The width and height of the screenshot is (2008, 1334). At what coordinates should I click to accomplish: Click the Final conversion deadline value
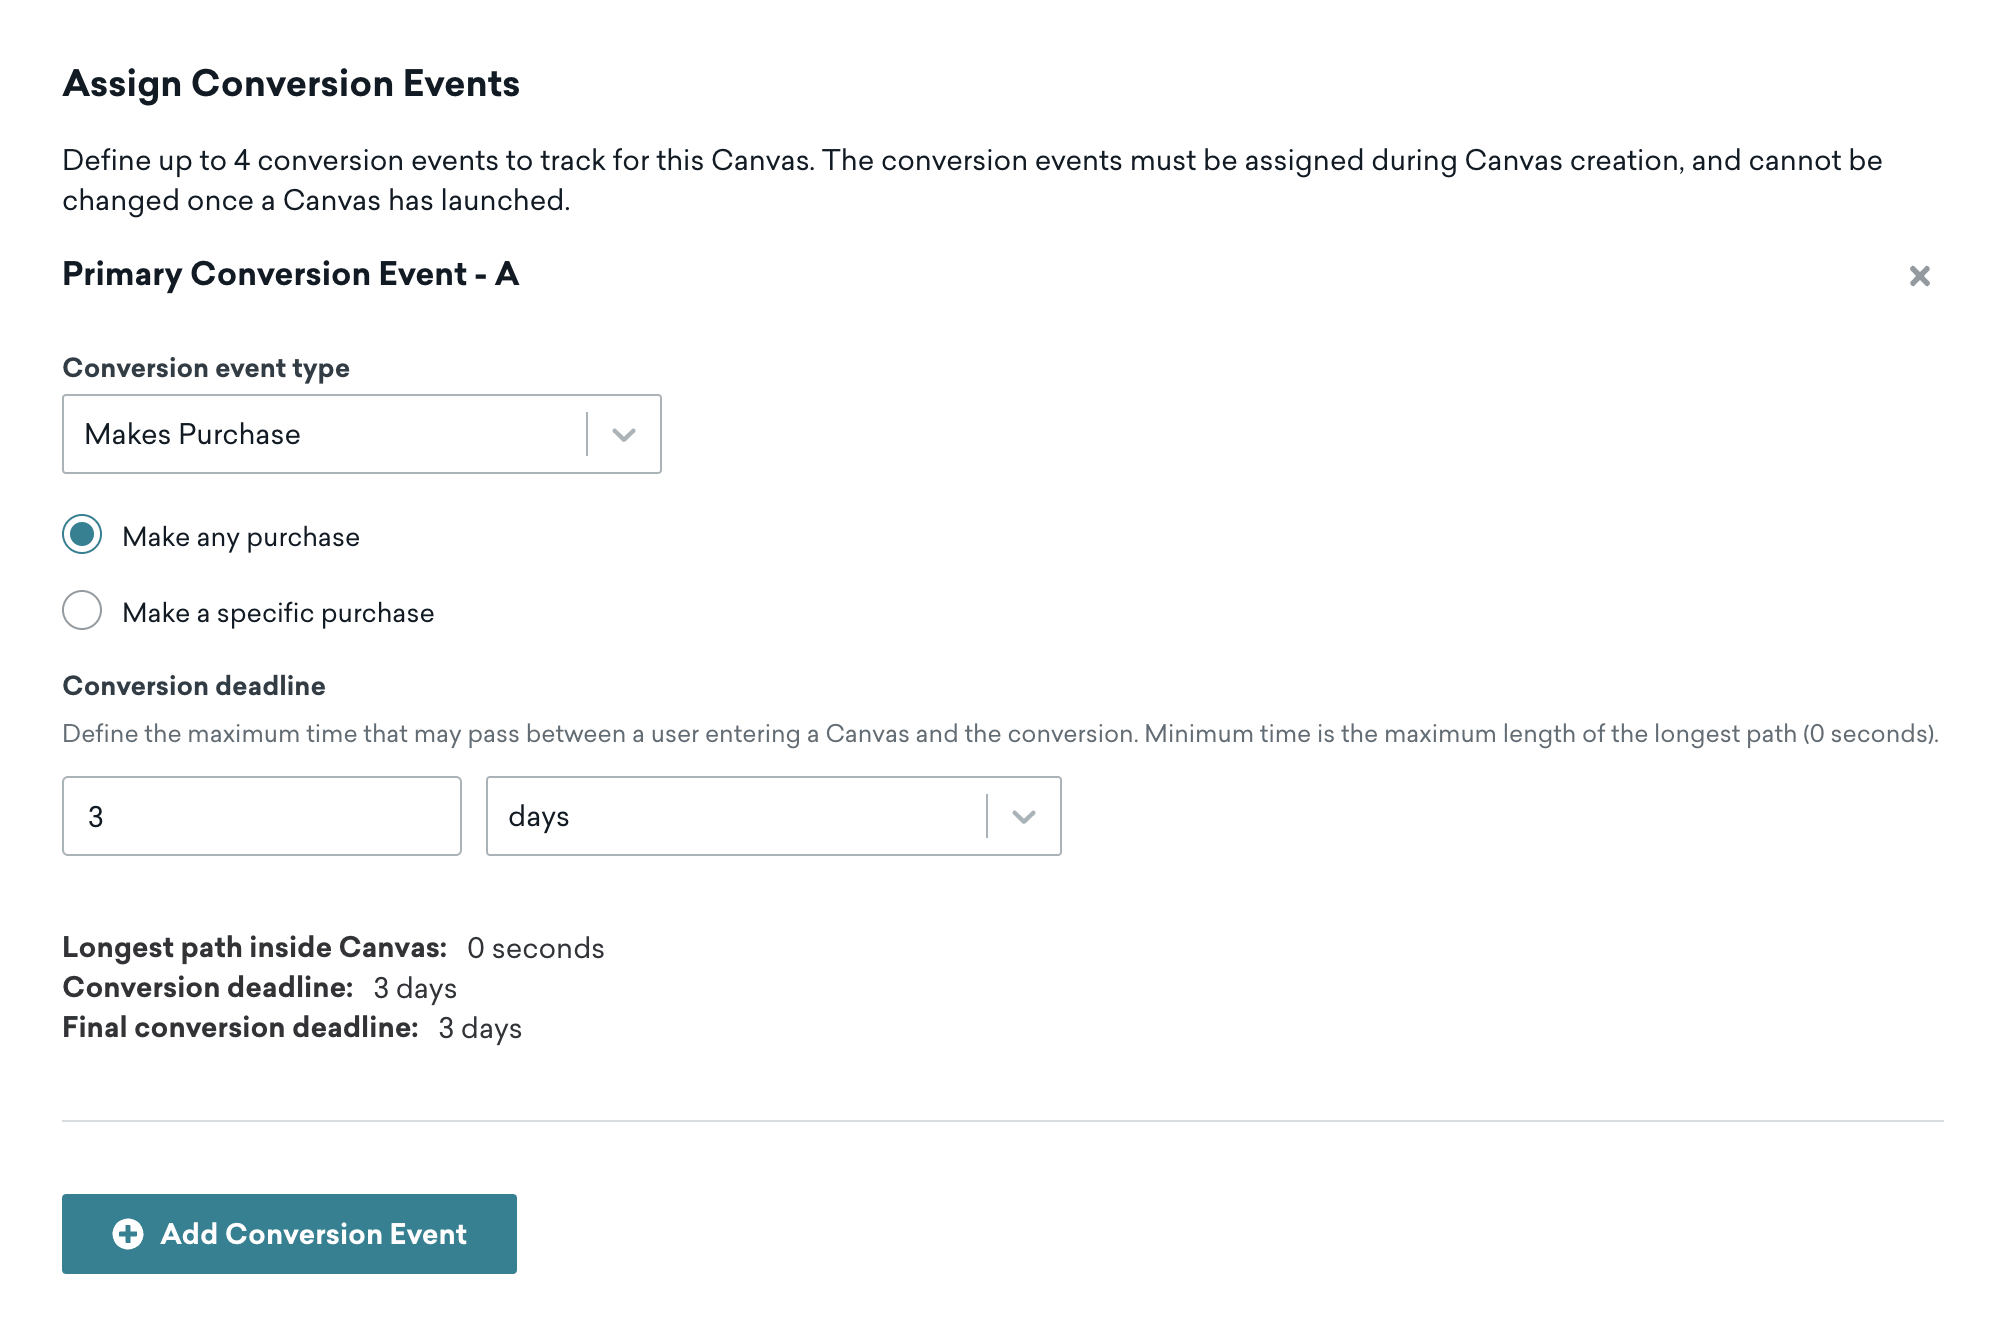point(480,1027)
